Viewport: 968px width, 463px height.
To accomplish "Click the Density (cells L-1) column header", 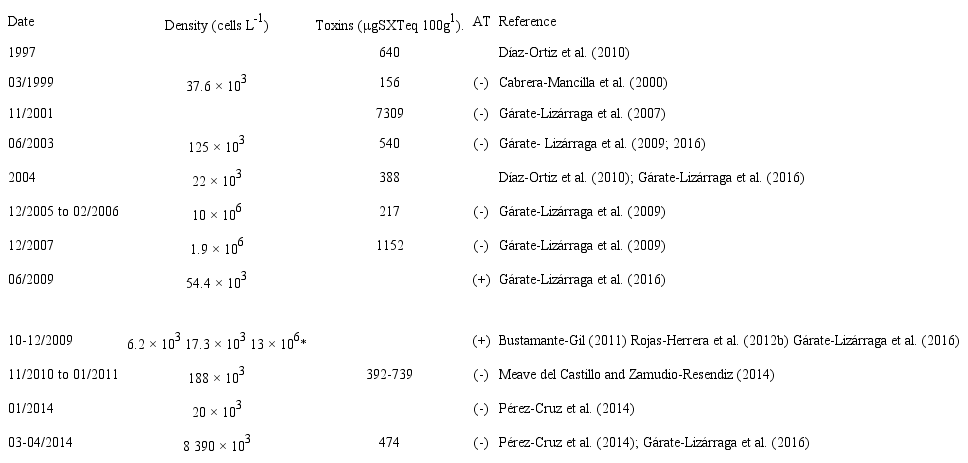I will point(217,24).
